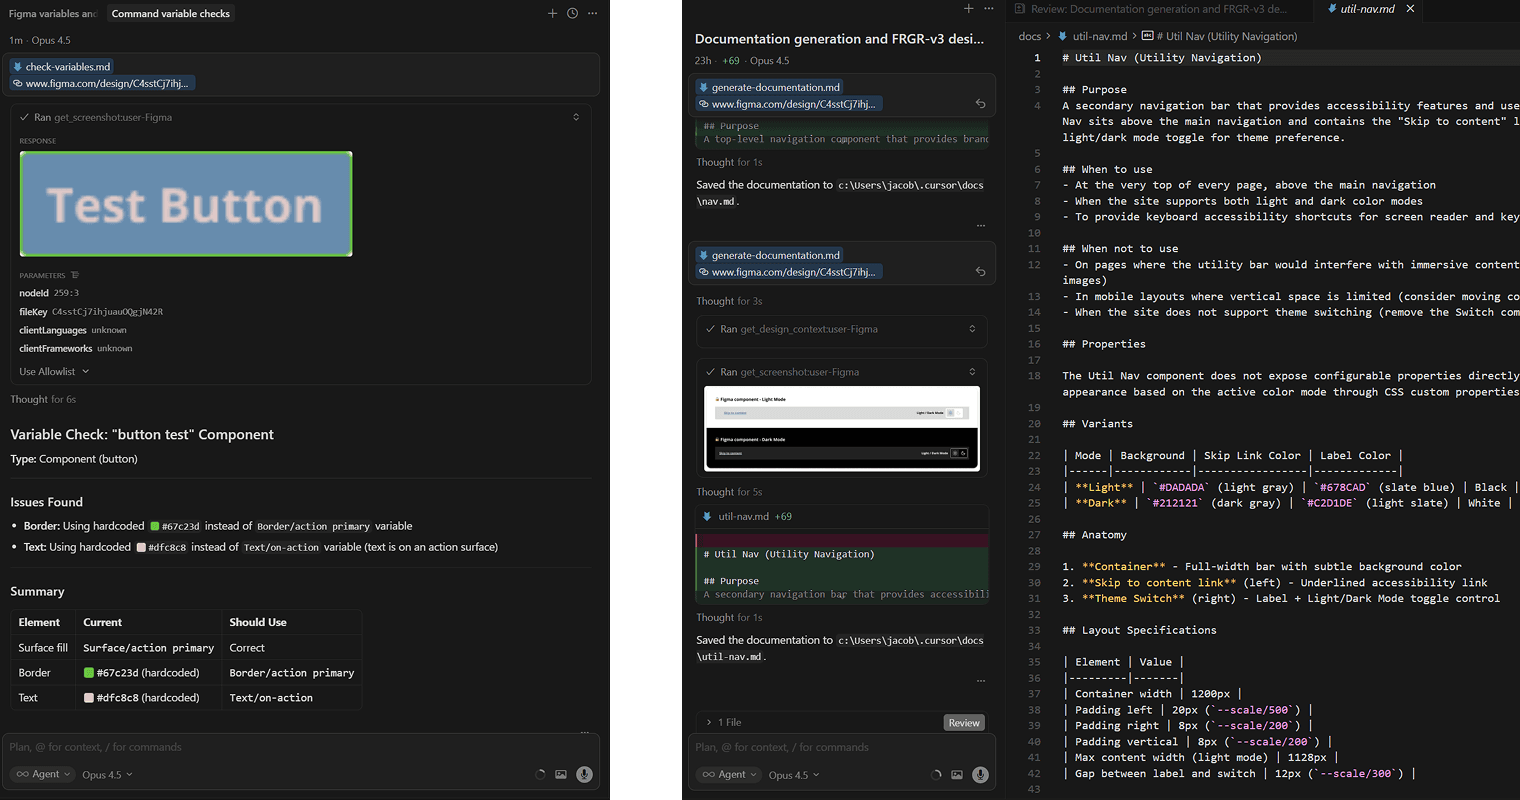
Task: Click 'docs' in the editor breadcrumb
Action: 1030,36
